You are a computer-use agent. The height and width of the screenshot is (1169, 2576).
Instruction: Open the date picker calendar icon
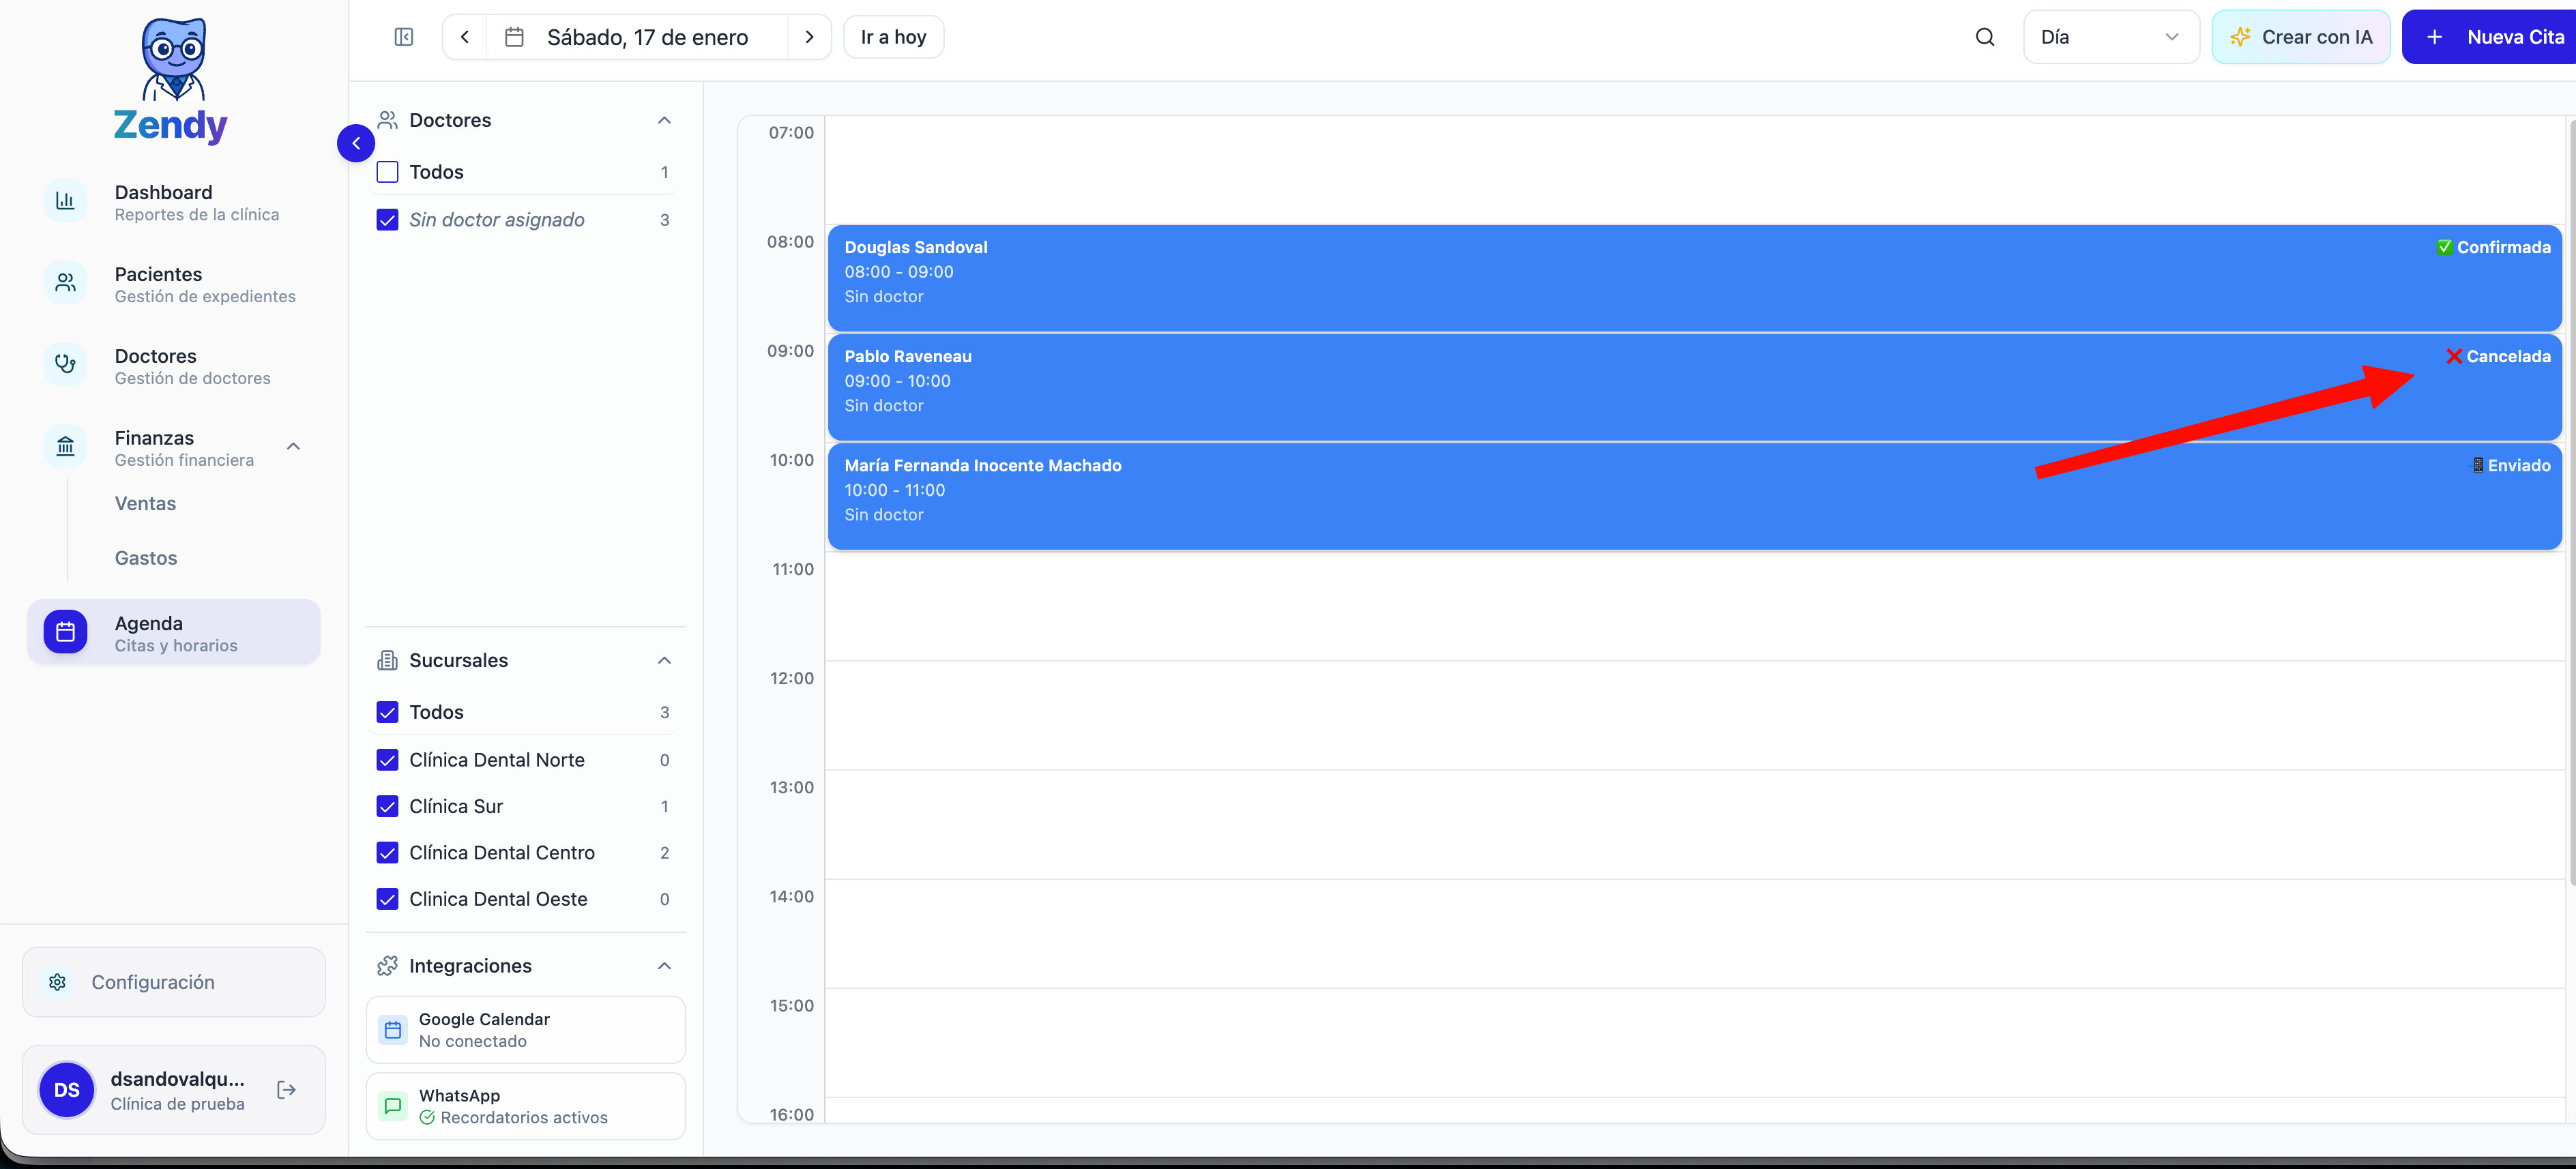[x=514, y=37]
